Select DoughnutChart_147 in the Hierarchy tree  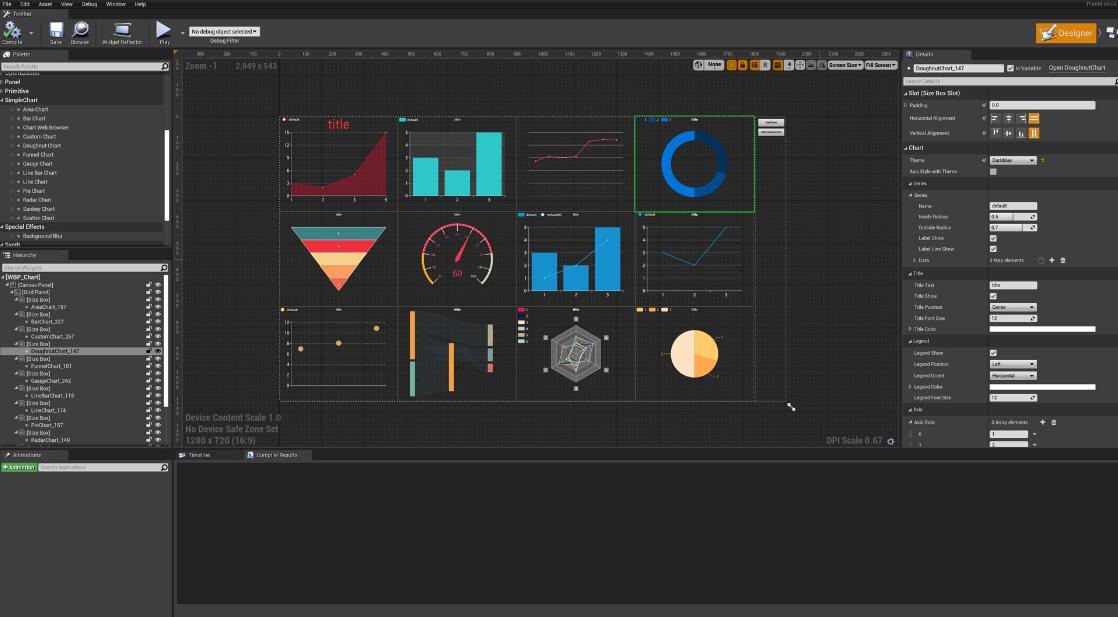click(57, 352)
